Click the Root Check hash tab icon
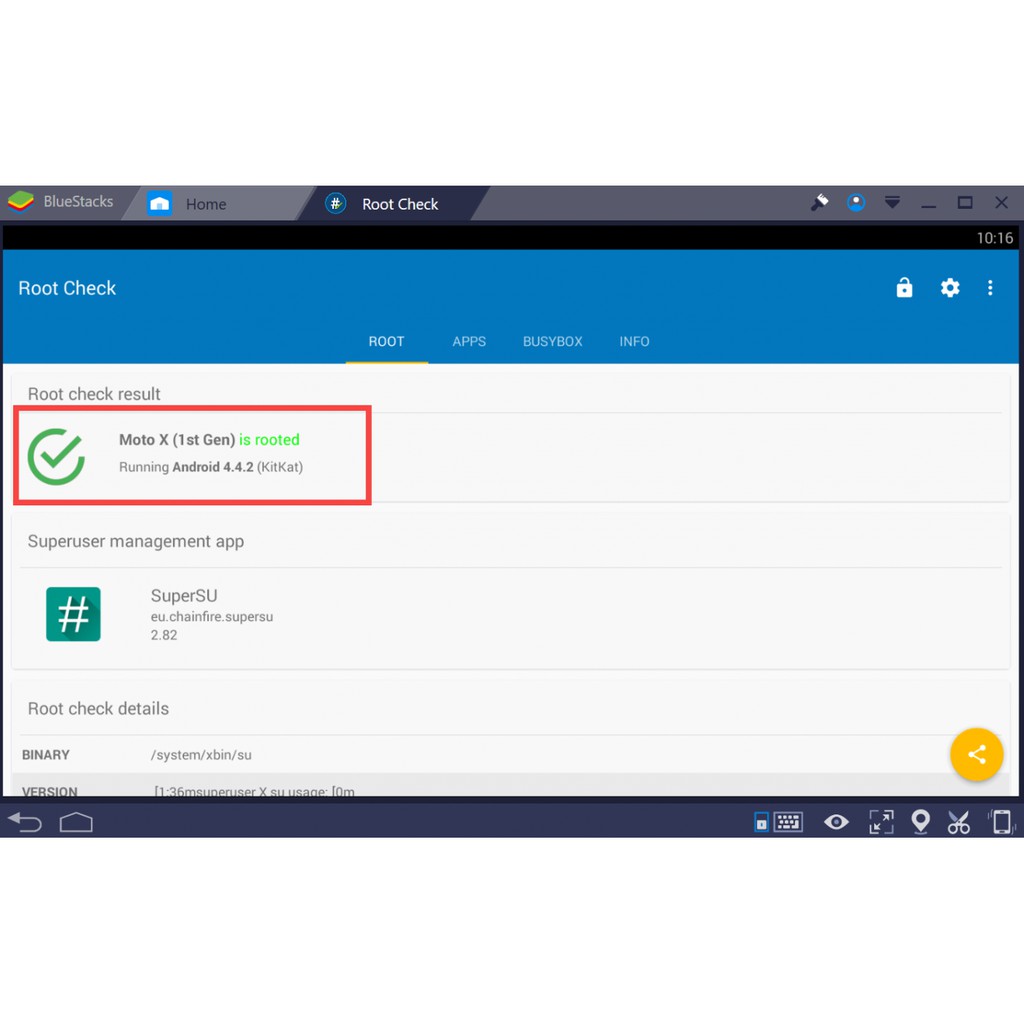The image size is (1024, 1024). [x=336, y=204]
